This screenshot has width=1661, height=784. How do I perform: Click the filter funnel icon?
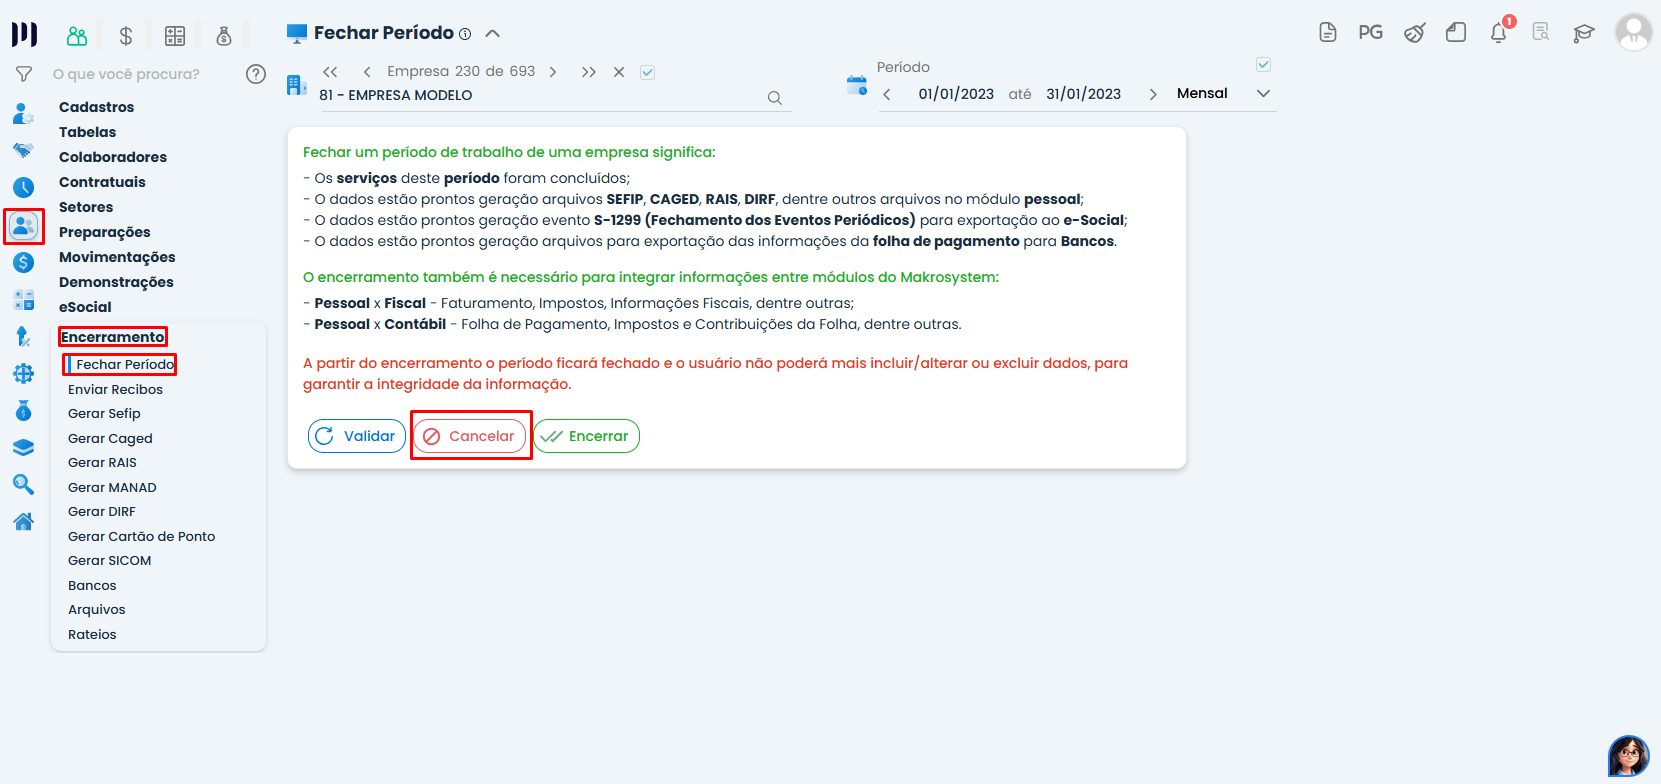click(24, 74)
